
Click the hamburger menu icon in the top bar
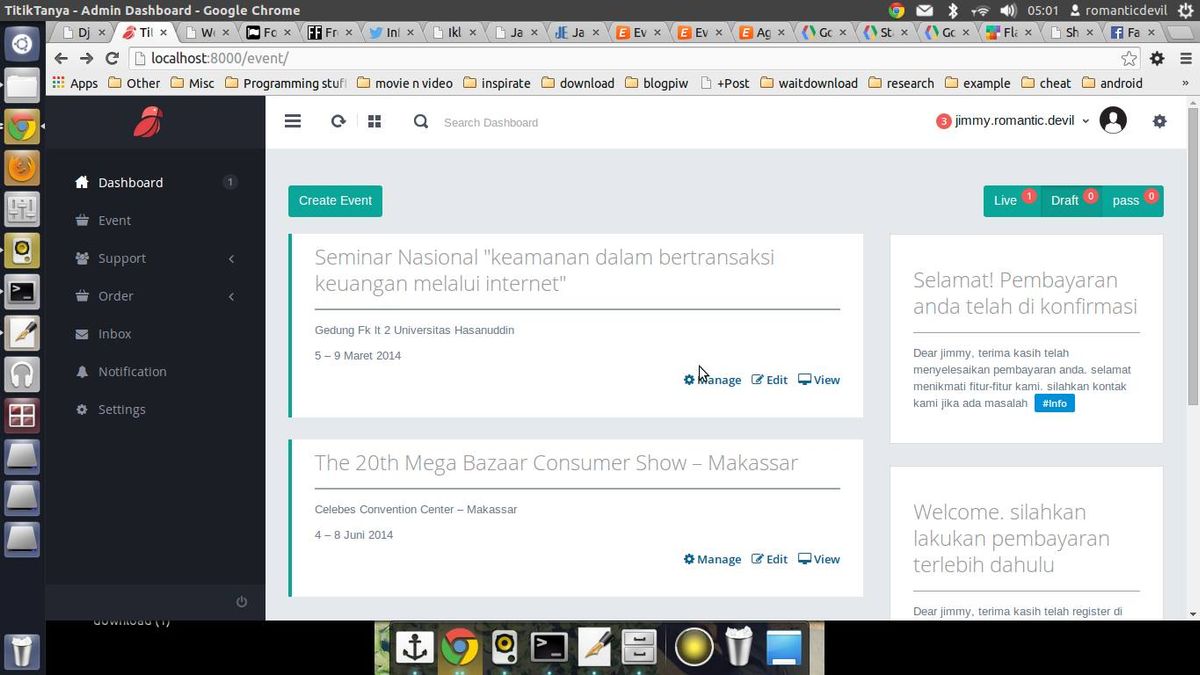292,121
